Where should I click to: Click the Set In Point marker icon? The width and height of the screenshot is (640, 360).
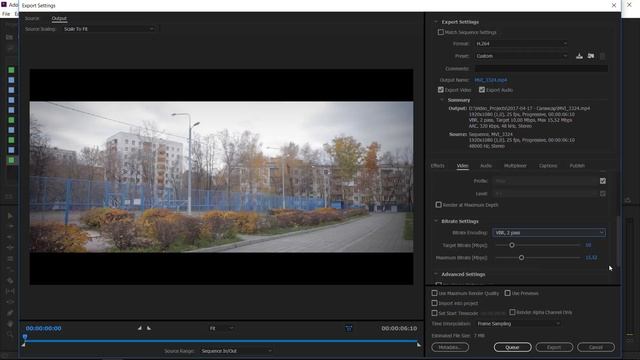[140, 328]
